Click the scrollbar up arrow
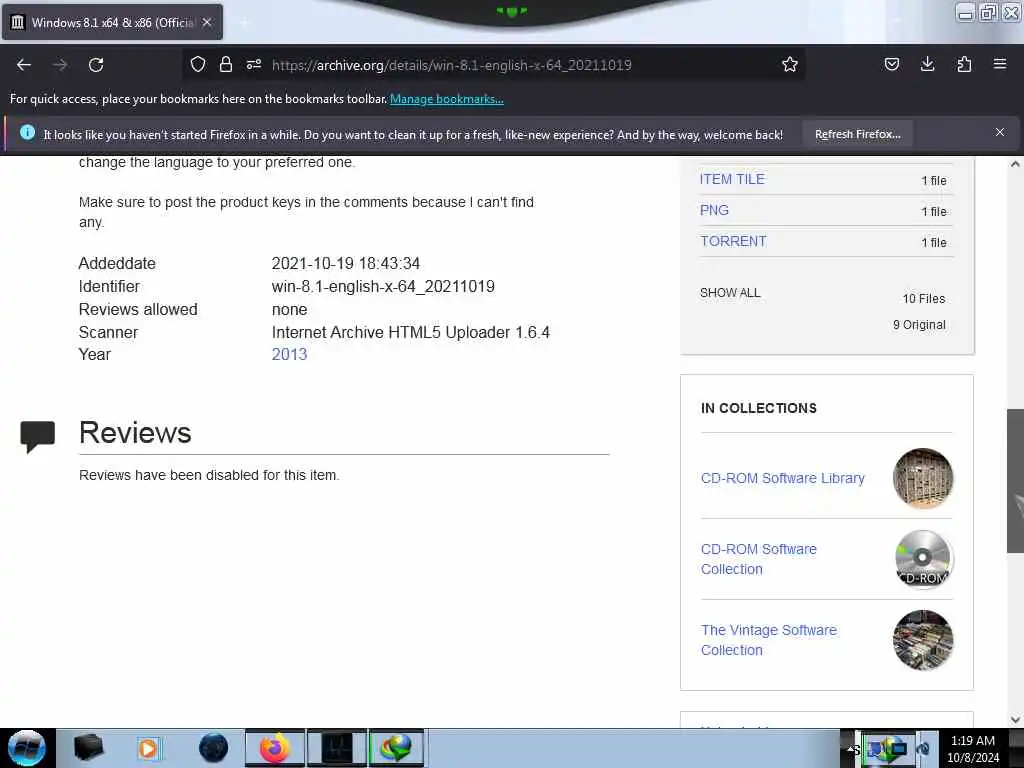The image size is (1024, 768). [x=1015, y=164]
